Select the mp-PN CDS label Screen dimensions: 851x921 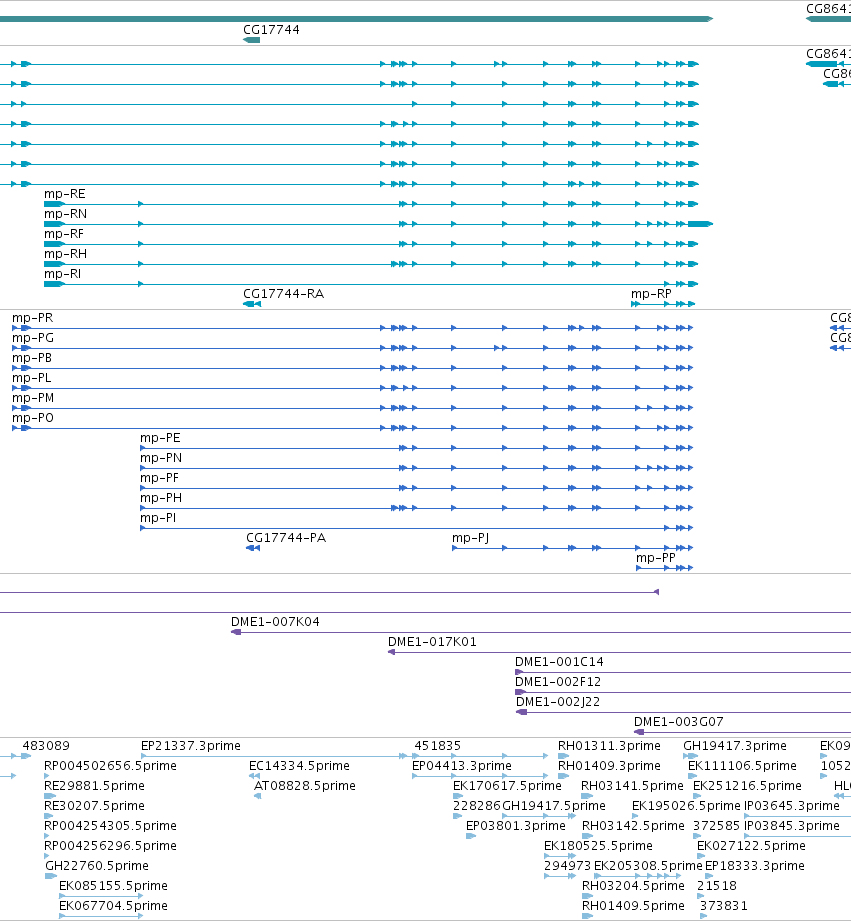(x=161, y=458)
